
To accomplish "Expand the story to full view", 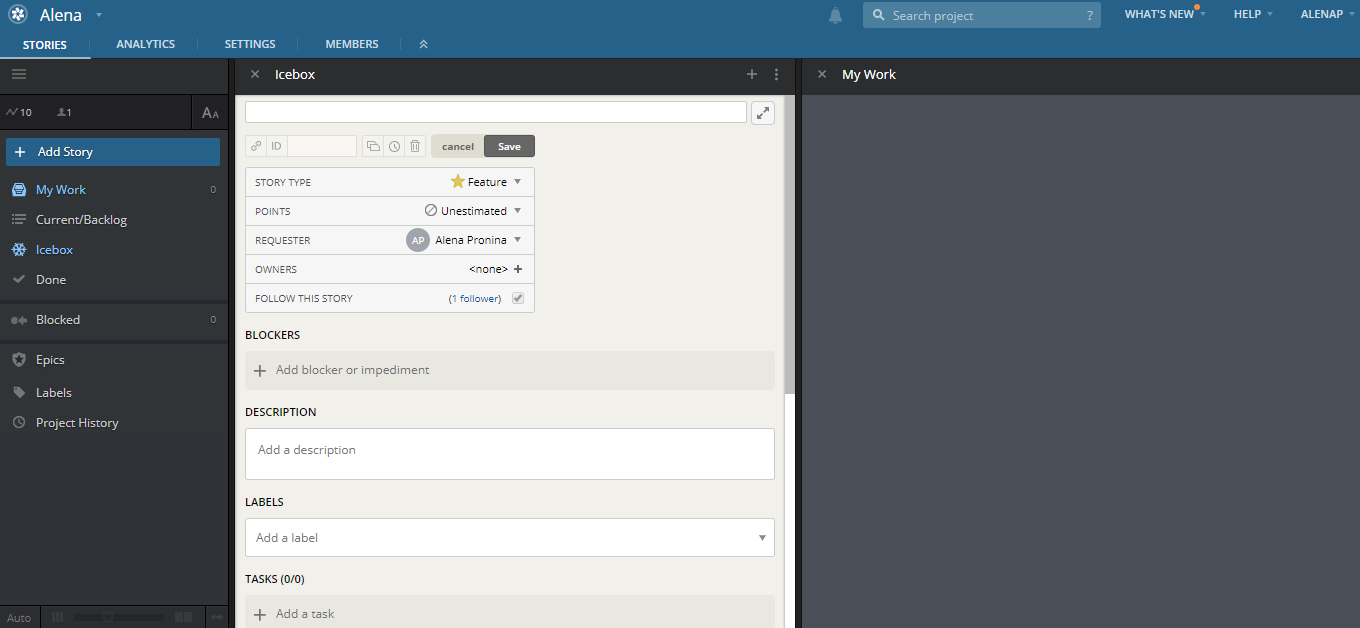I will click(x=763, y=113).
